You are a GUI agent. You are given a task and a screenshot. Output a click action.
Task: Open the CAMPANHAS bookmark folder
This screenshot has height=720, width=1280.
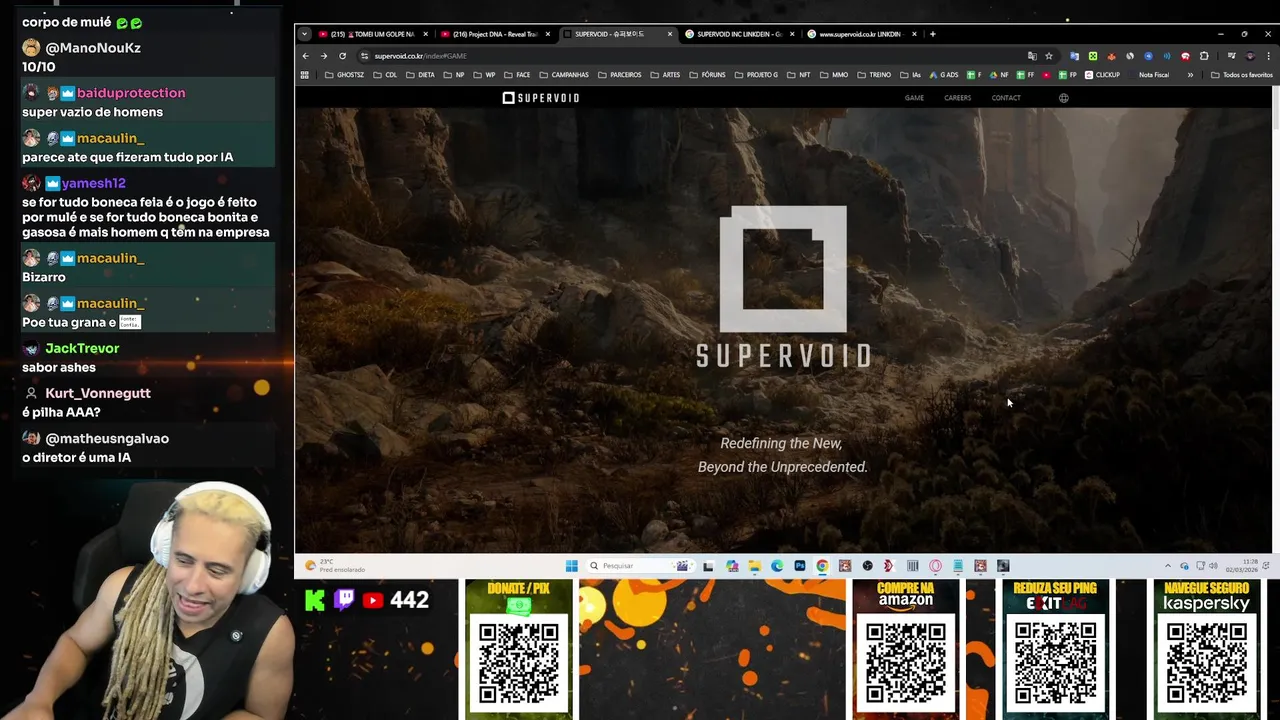[x=564, y=75]
